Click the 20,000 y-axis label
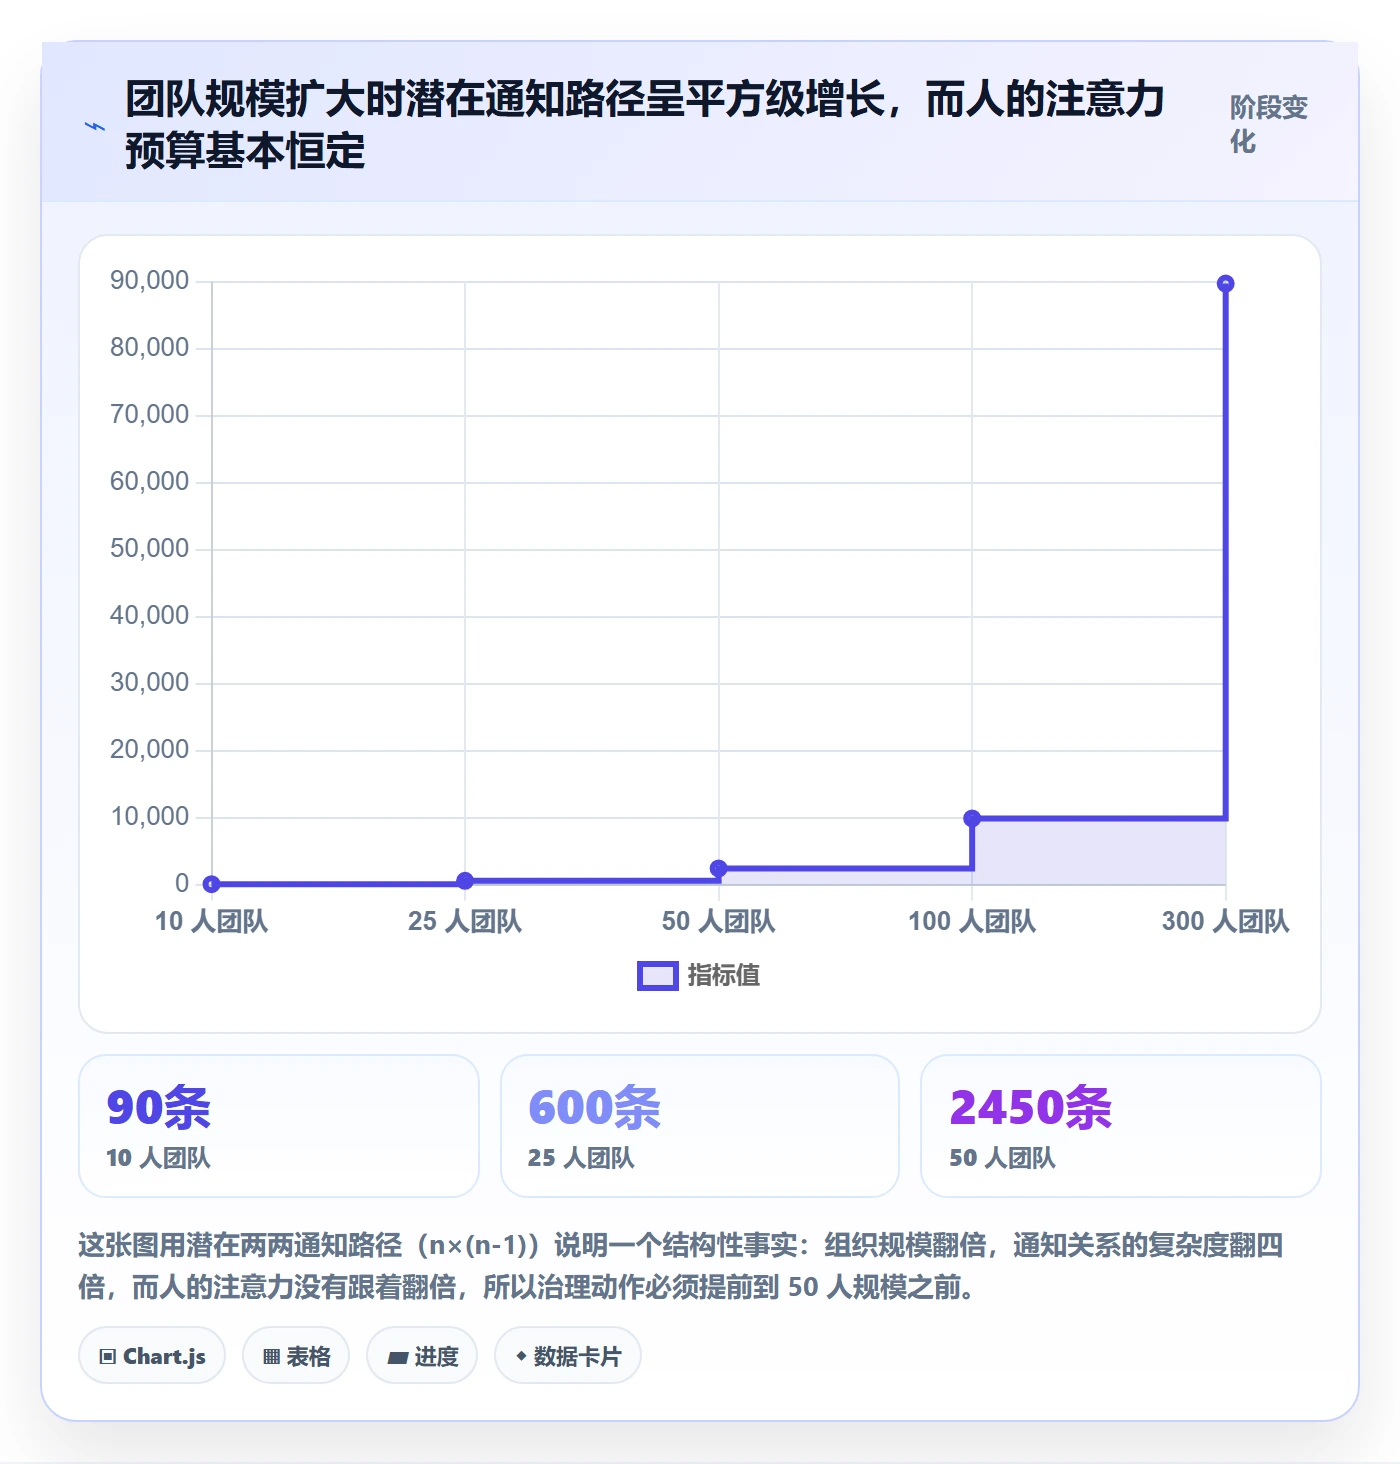The image size is (1400, 1464). point(150,750)
